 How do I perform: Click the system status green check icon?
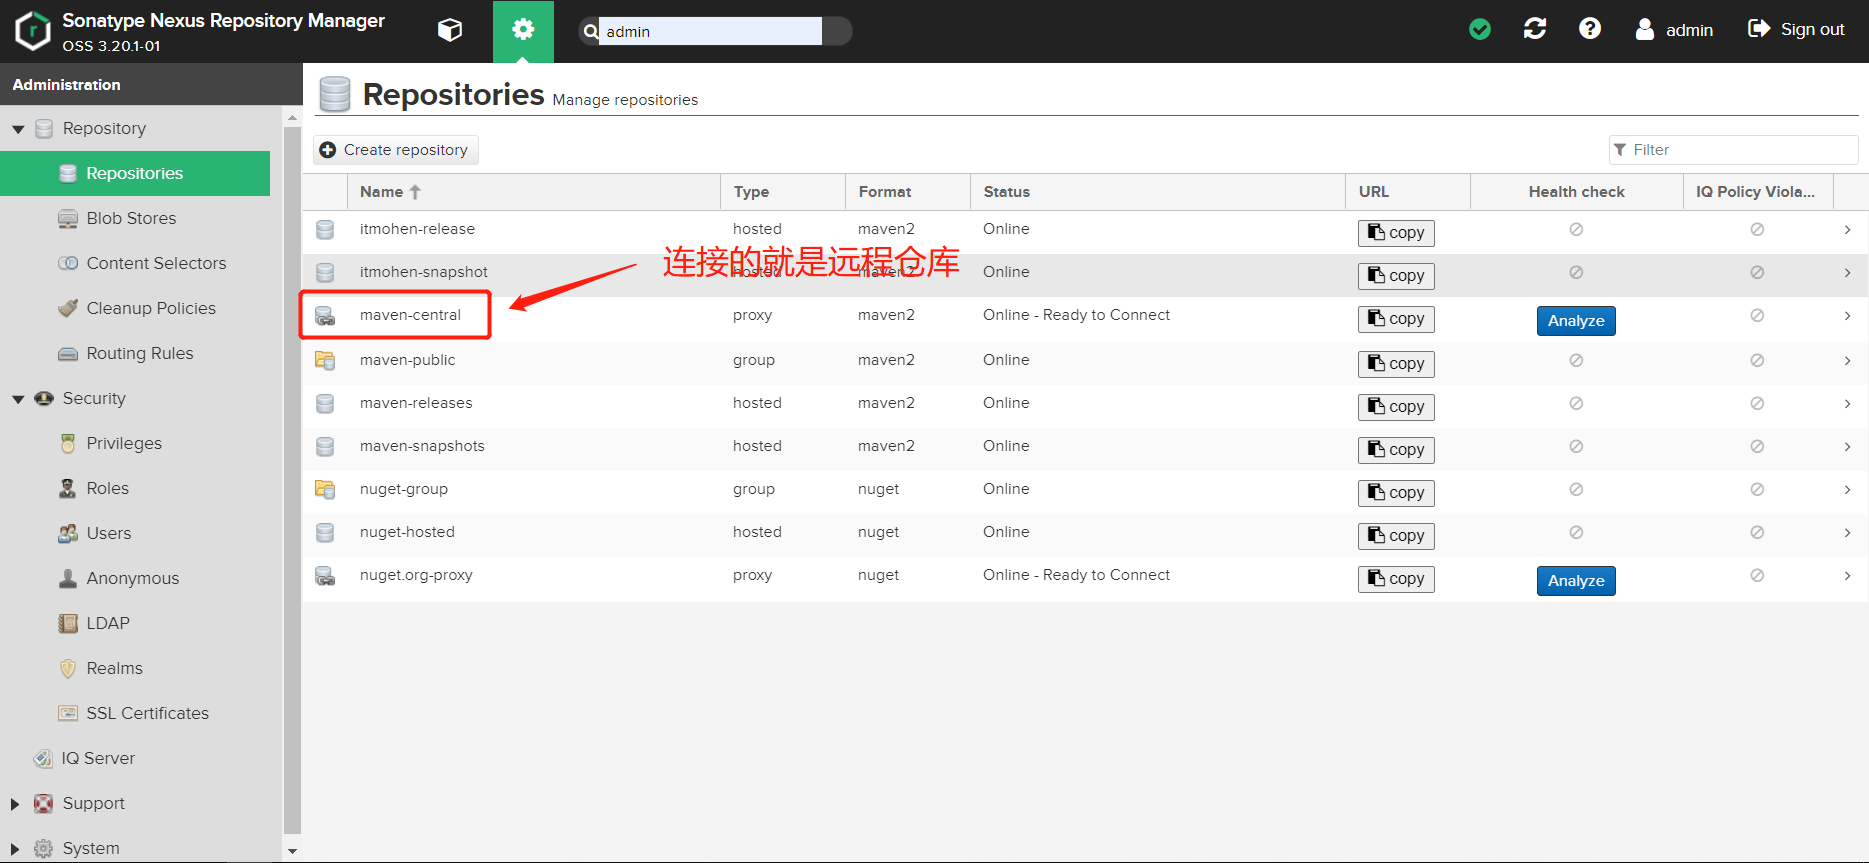coord(1480,30)
